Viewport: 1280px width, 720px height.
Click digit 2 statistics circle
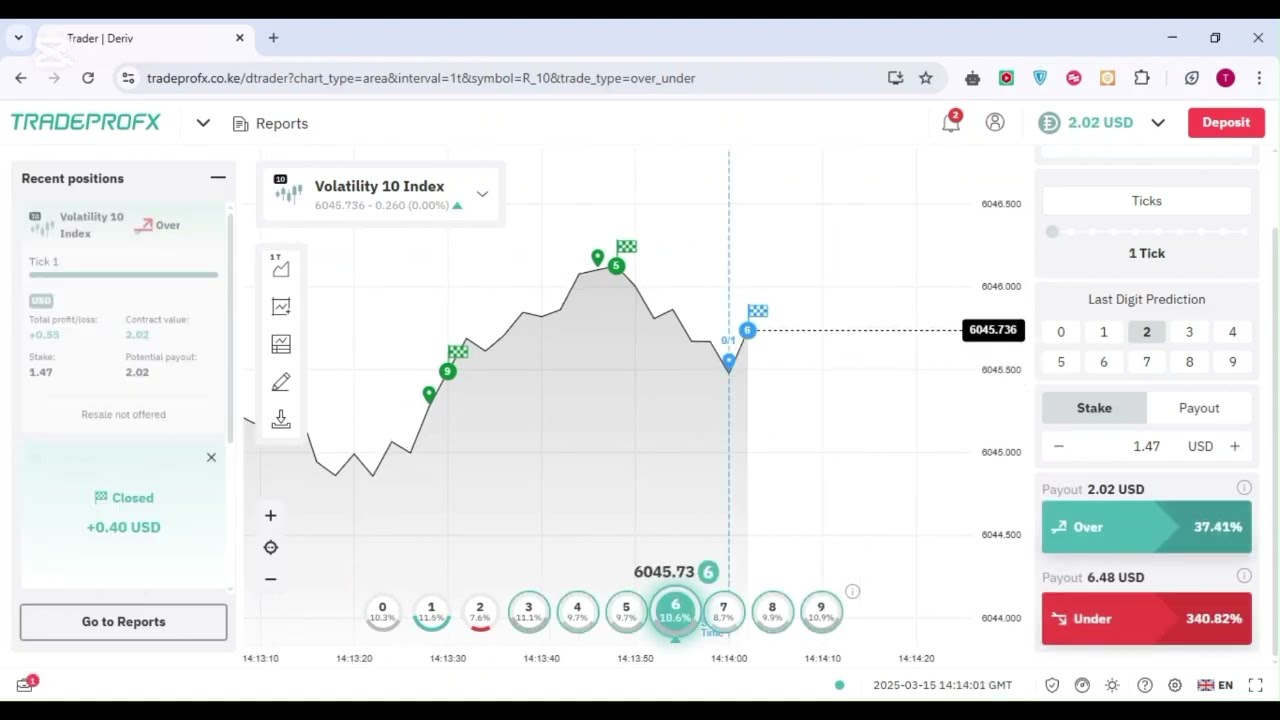[x=480, y=611]
